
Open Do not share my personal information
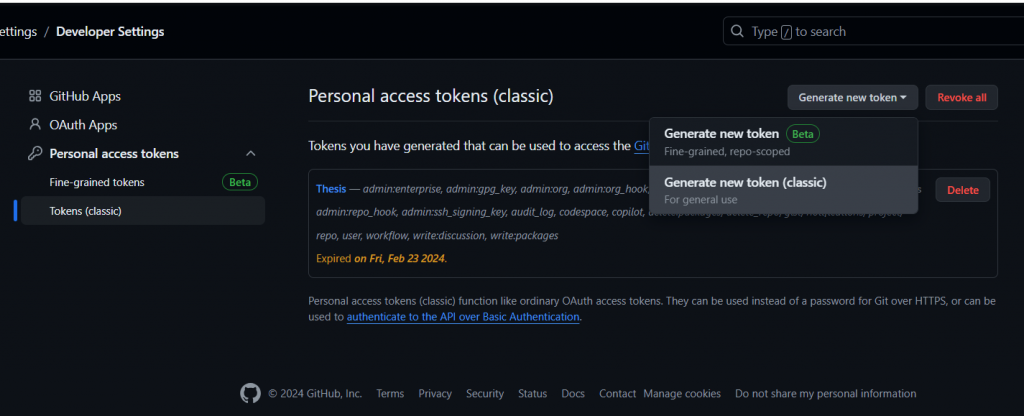click(x=825, y=394)
